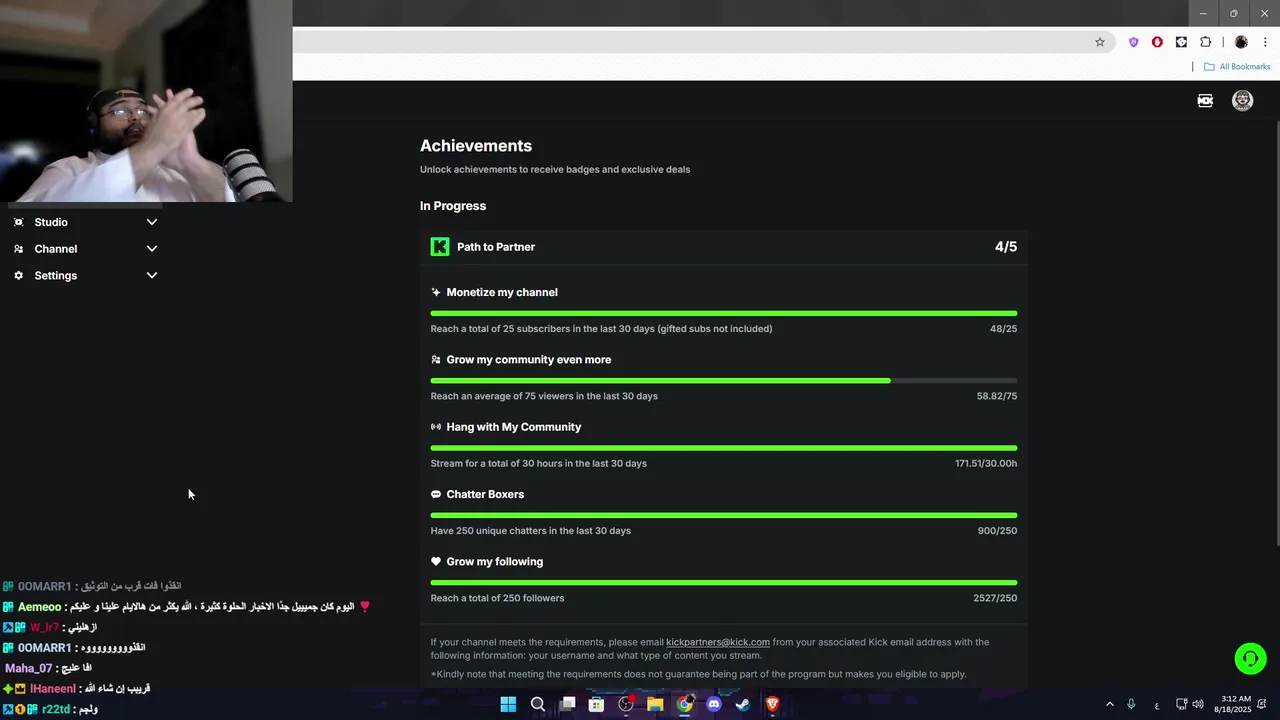Open the Windows Start menu
This screenshot has width=1280, height=720.
click(x=508, y=704)
